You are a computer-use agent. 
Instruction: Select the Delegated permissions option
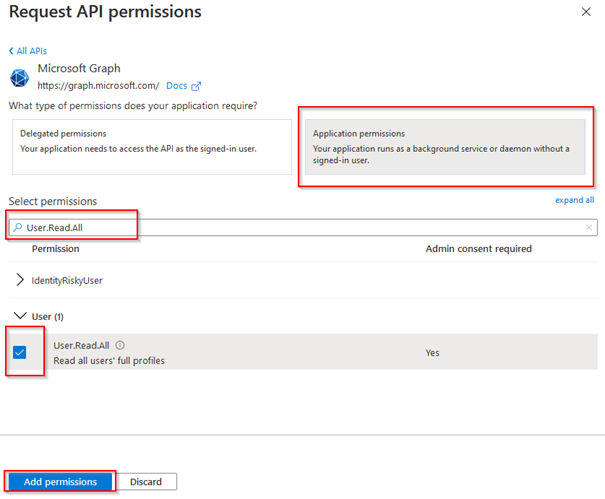150,146
